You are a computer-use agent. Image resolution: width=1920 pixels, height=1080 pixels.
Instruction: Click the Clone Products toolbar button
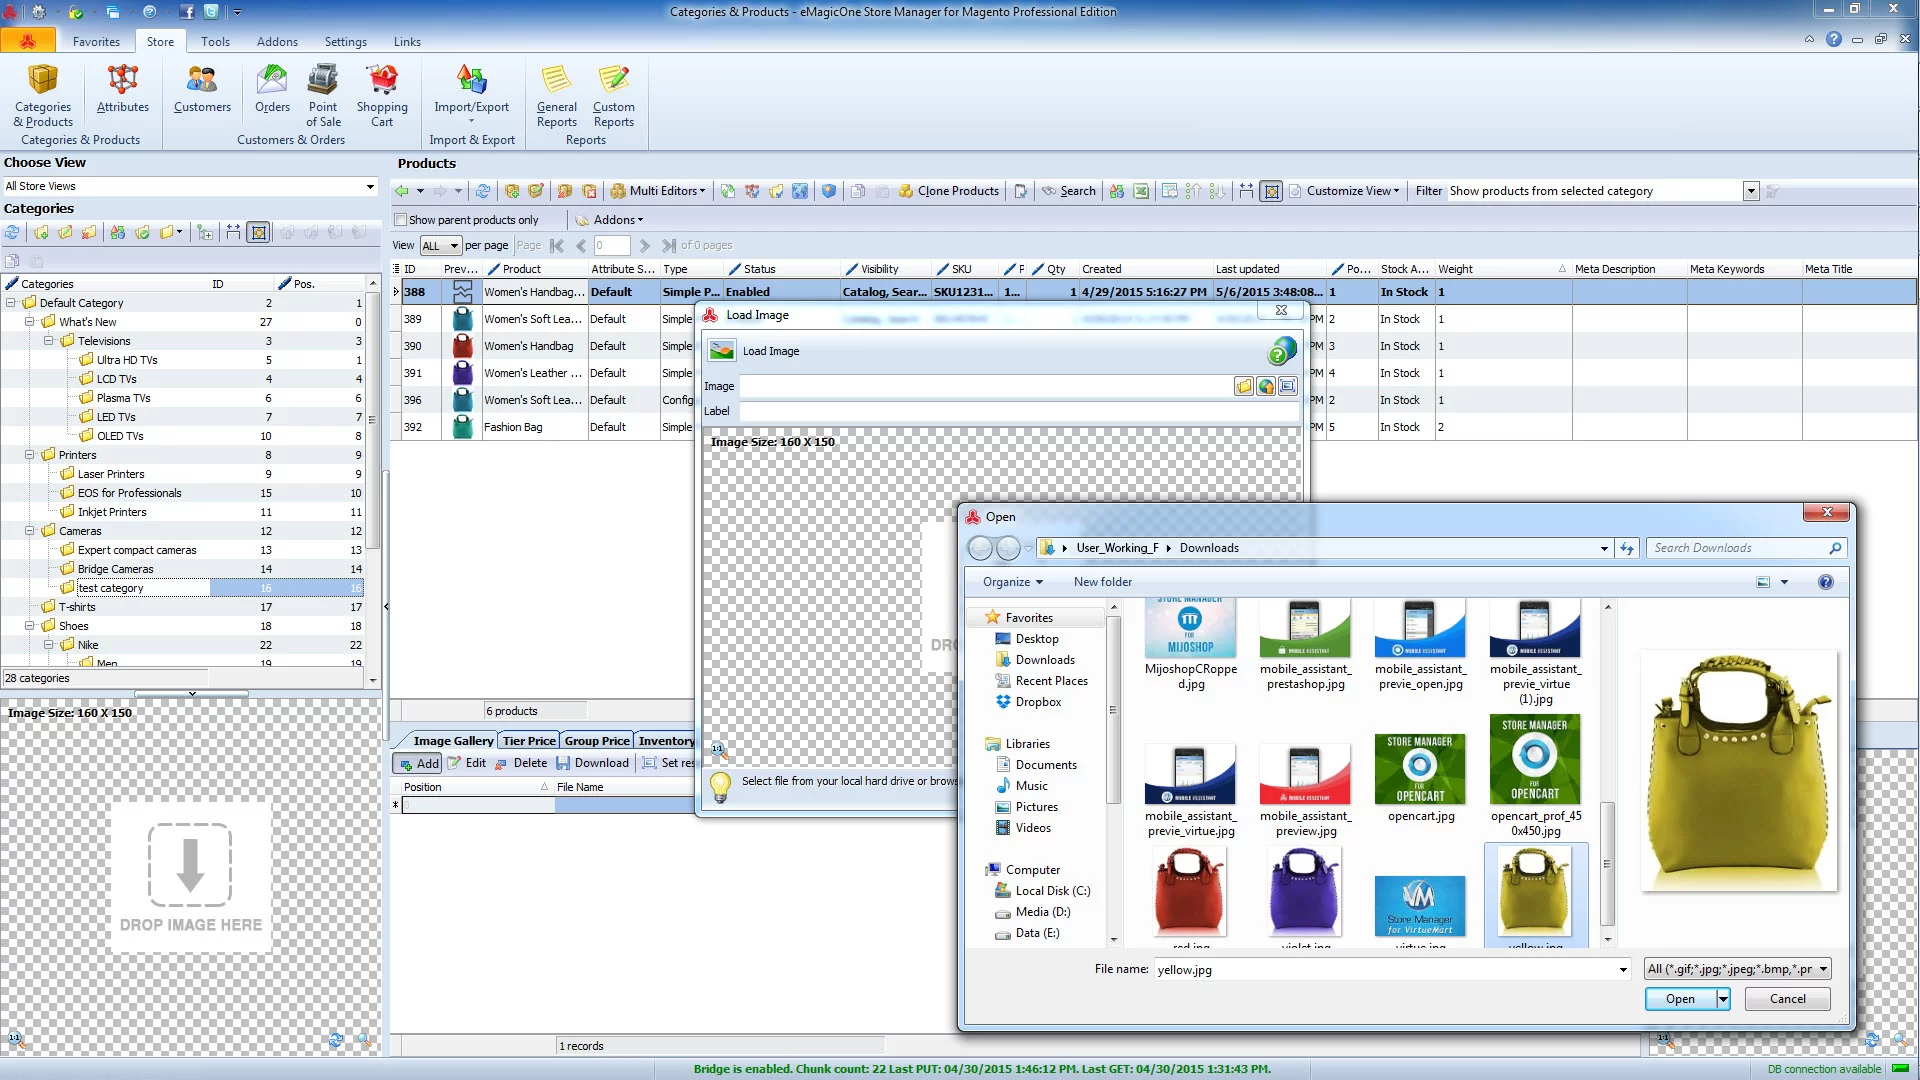(948, 191)
